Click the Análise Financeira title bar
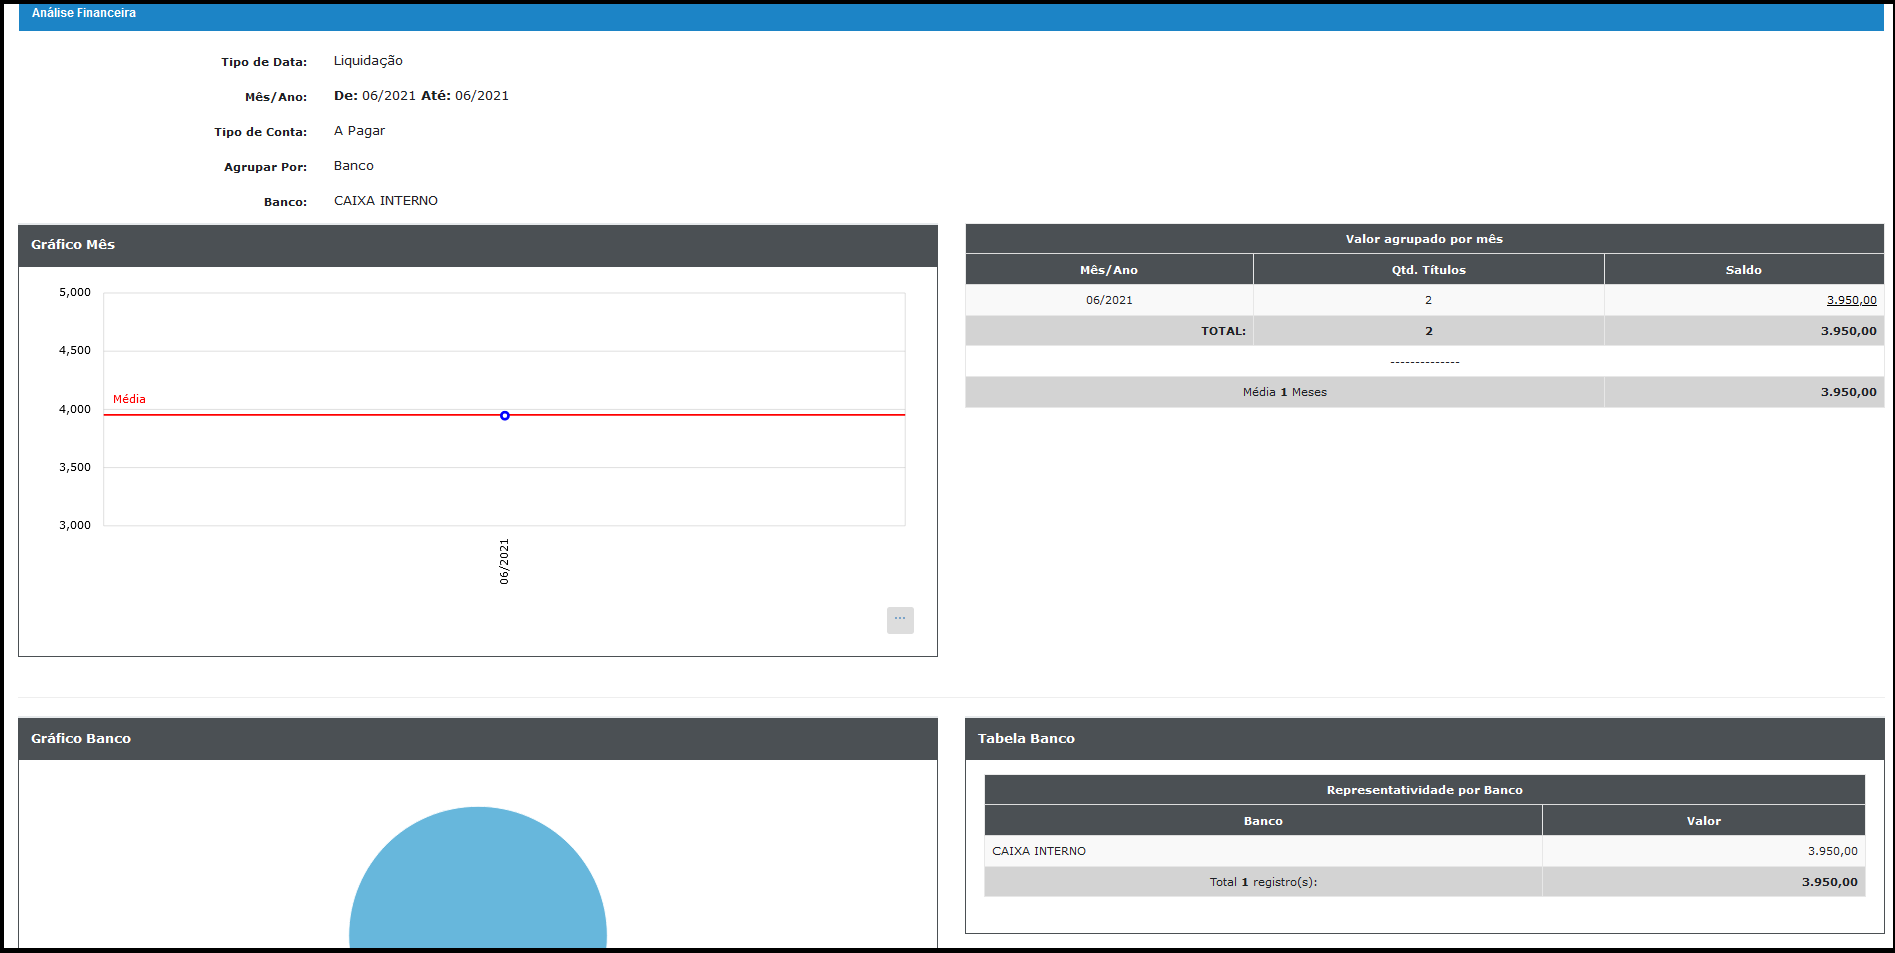 click(x=950, y=15)
